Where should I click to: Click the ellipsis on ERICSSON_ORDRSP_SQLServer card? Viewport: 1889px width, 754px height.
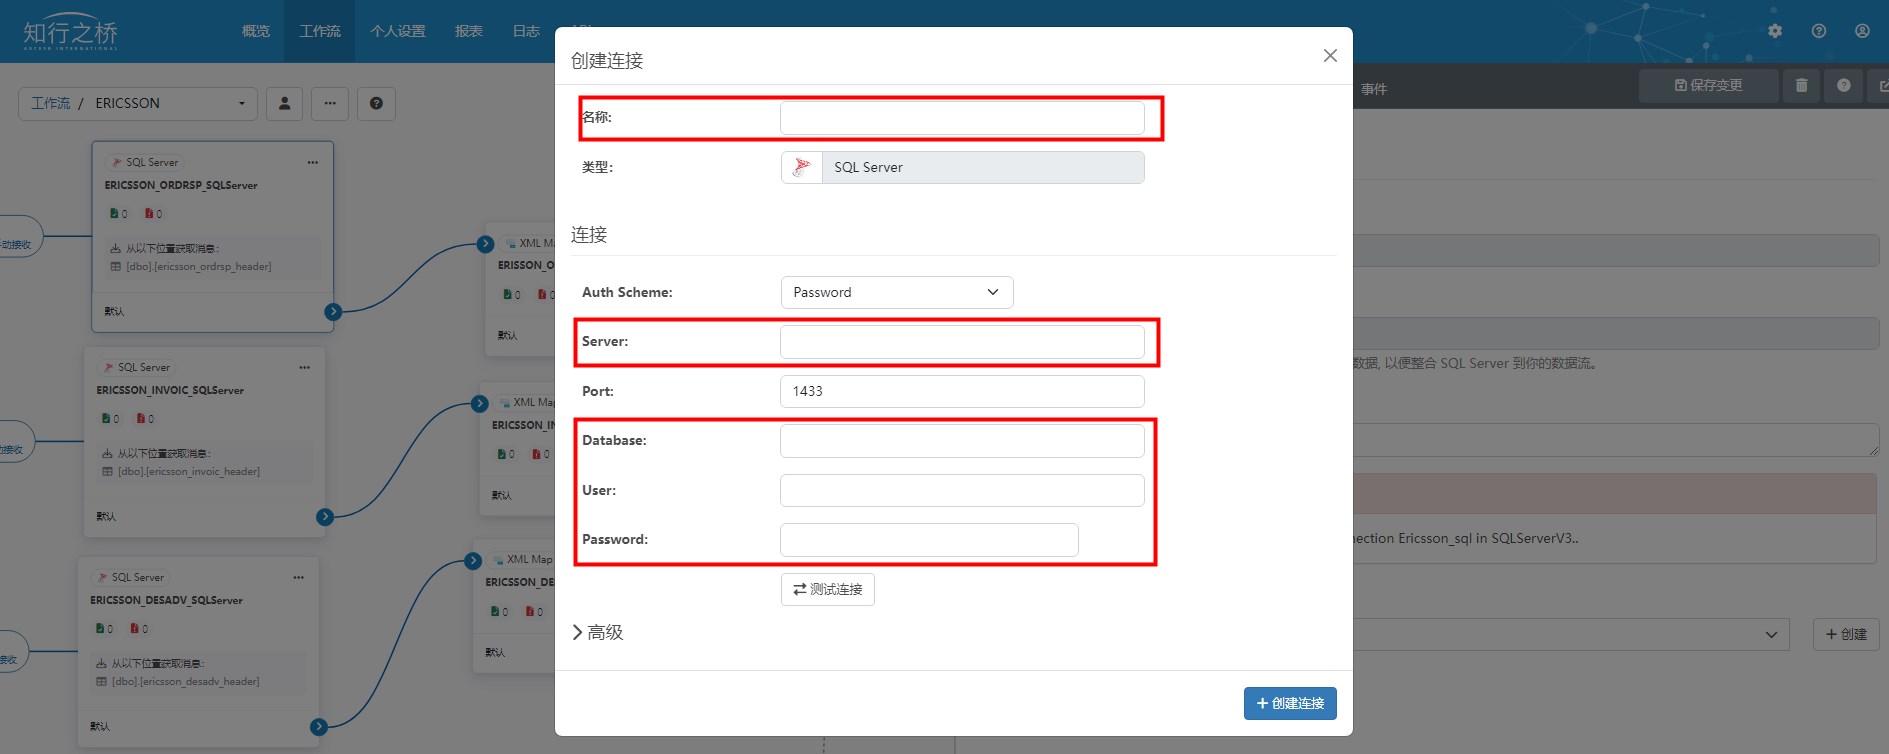pyautogui.click(x=313, y=162)
